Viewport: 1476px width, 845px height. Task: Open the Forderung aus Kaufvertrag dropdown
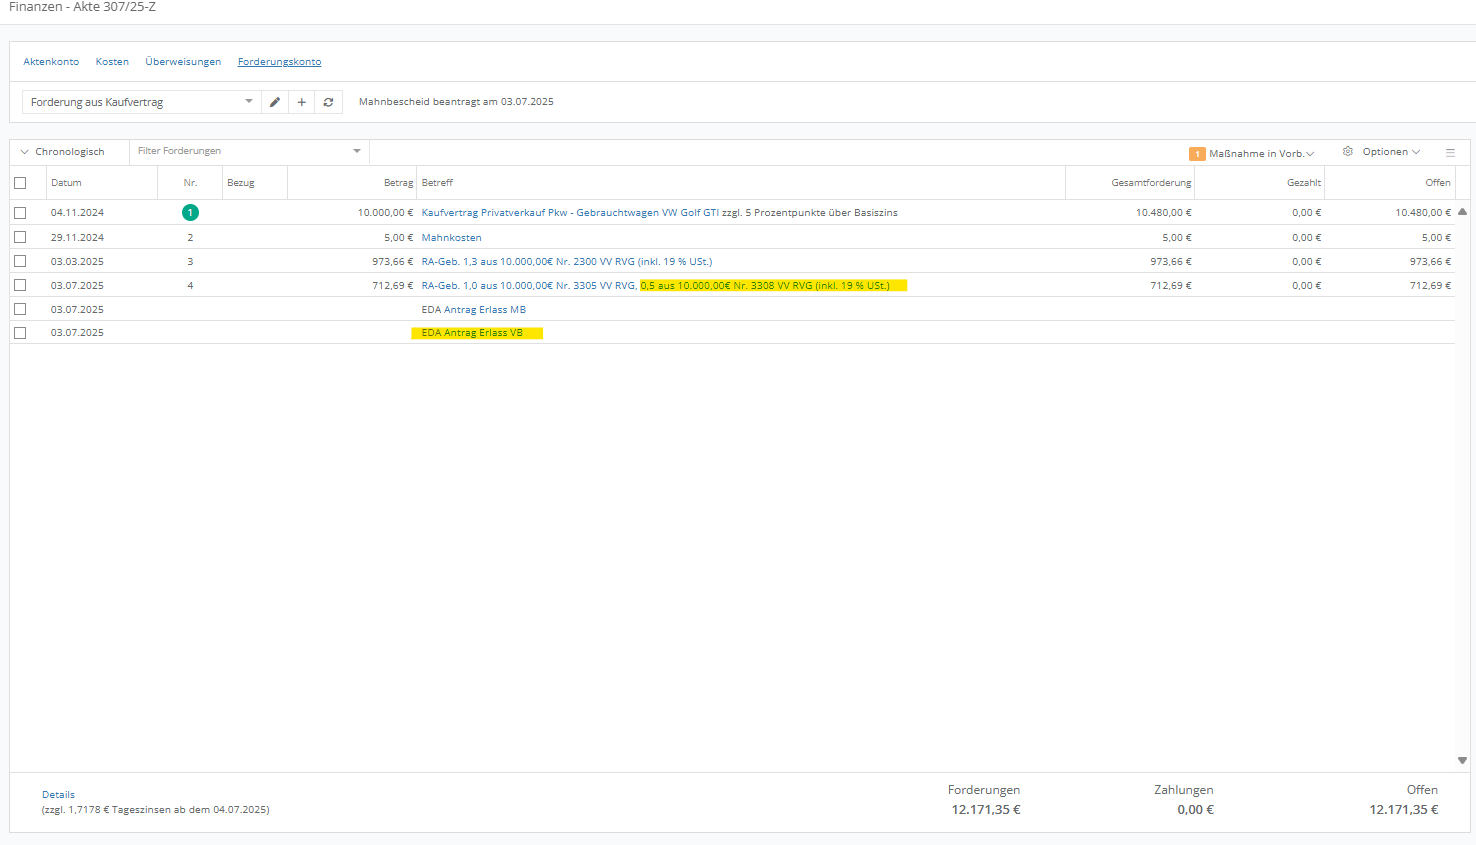248,102
